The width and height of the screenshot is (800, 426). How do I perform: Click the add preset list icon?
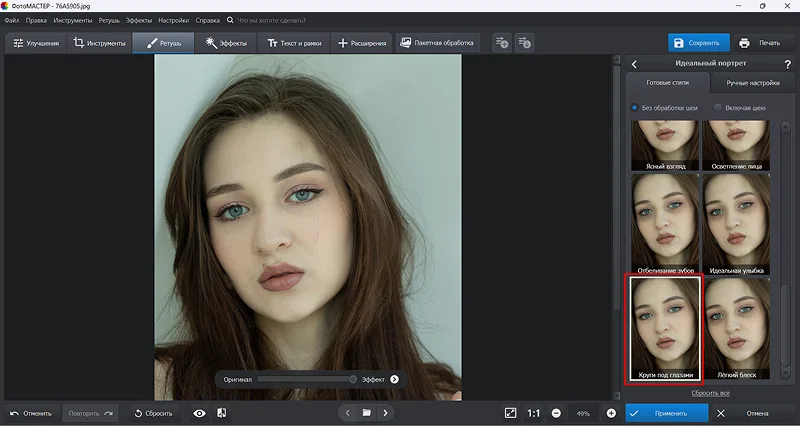click(502, 43)
